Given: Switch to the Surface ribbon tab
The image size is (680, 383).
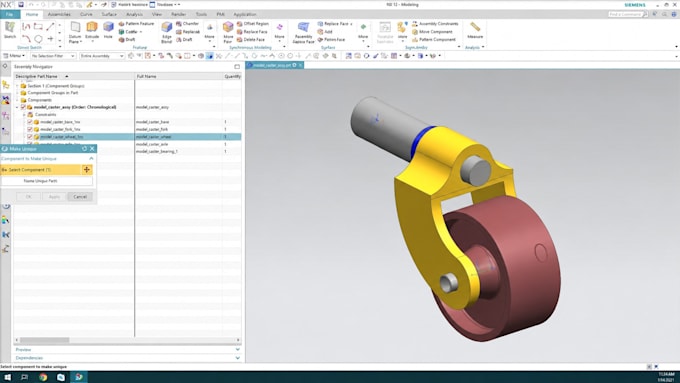Looking at the screenshot, I should [x=109, y=14].
